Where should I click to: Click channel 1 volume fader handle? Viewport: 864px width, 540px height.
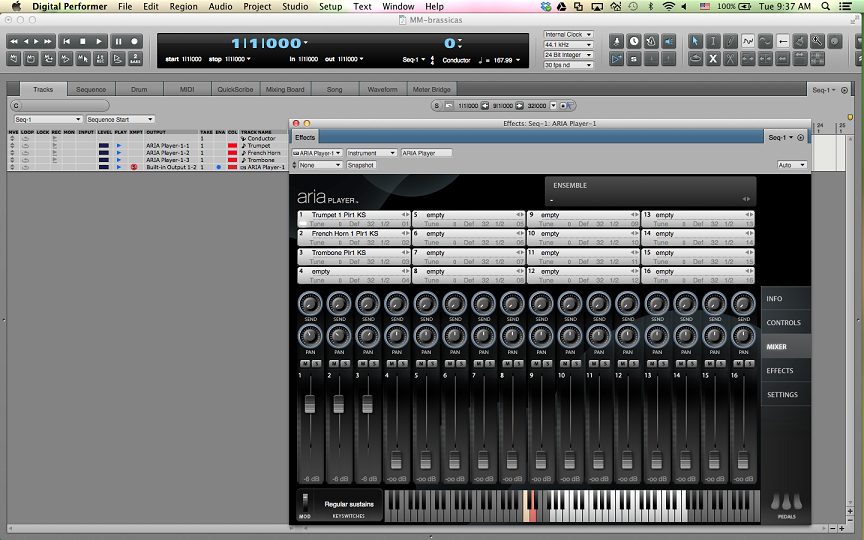[310, 403]
